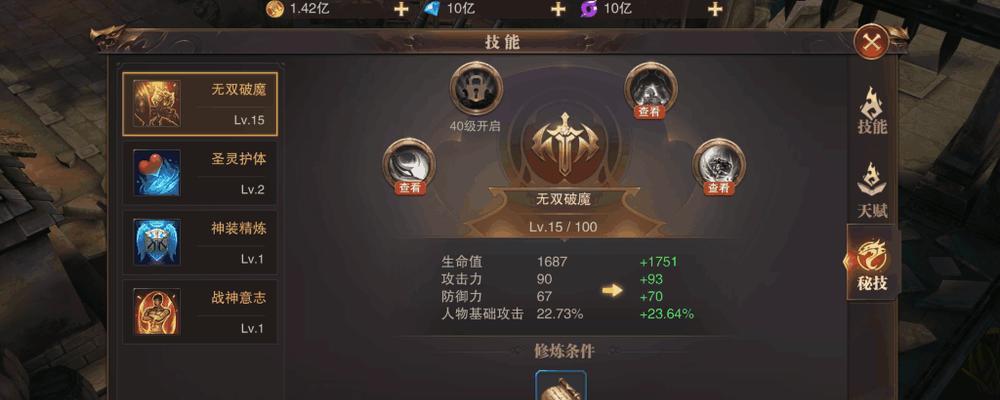Select the 圣灵护体 skill icon
The image size is (1000, 400).
click(156, 173)
